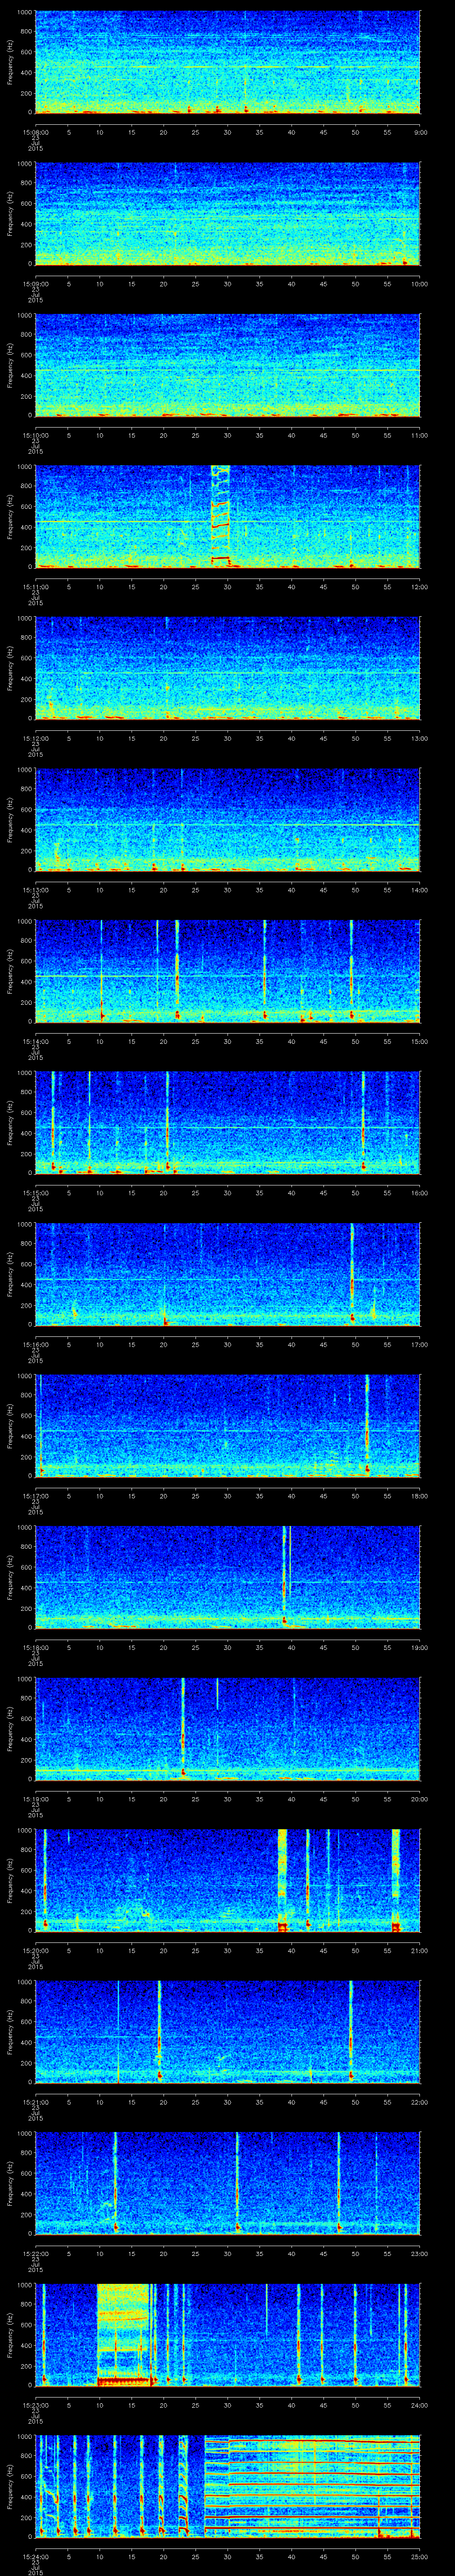The height and width of the screenshot is (2576, 455).
Task: Click Frequency (Hz) axis label of 15:16:00 panel
Action: coord(10,1275)
